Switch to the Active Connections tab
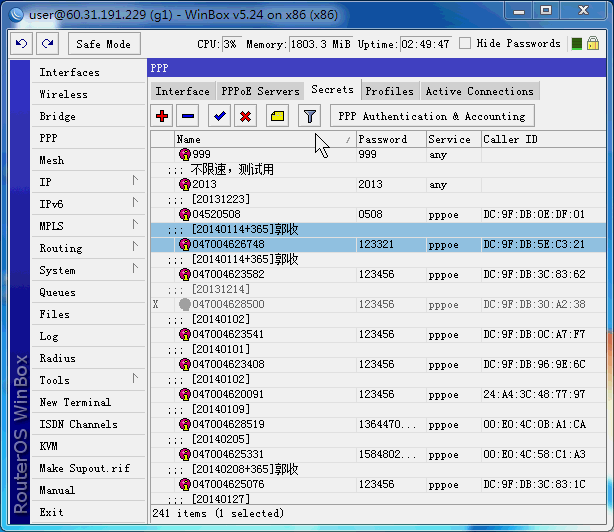The width and height of the screenshot is (614, 532). click(x=479, y=91)
